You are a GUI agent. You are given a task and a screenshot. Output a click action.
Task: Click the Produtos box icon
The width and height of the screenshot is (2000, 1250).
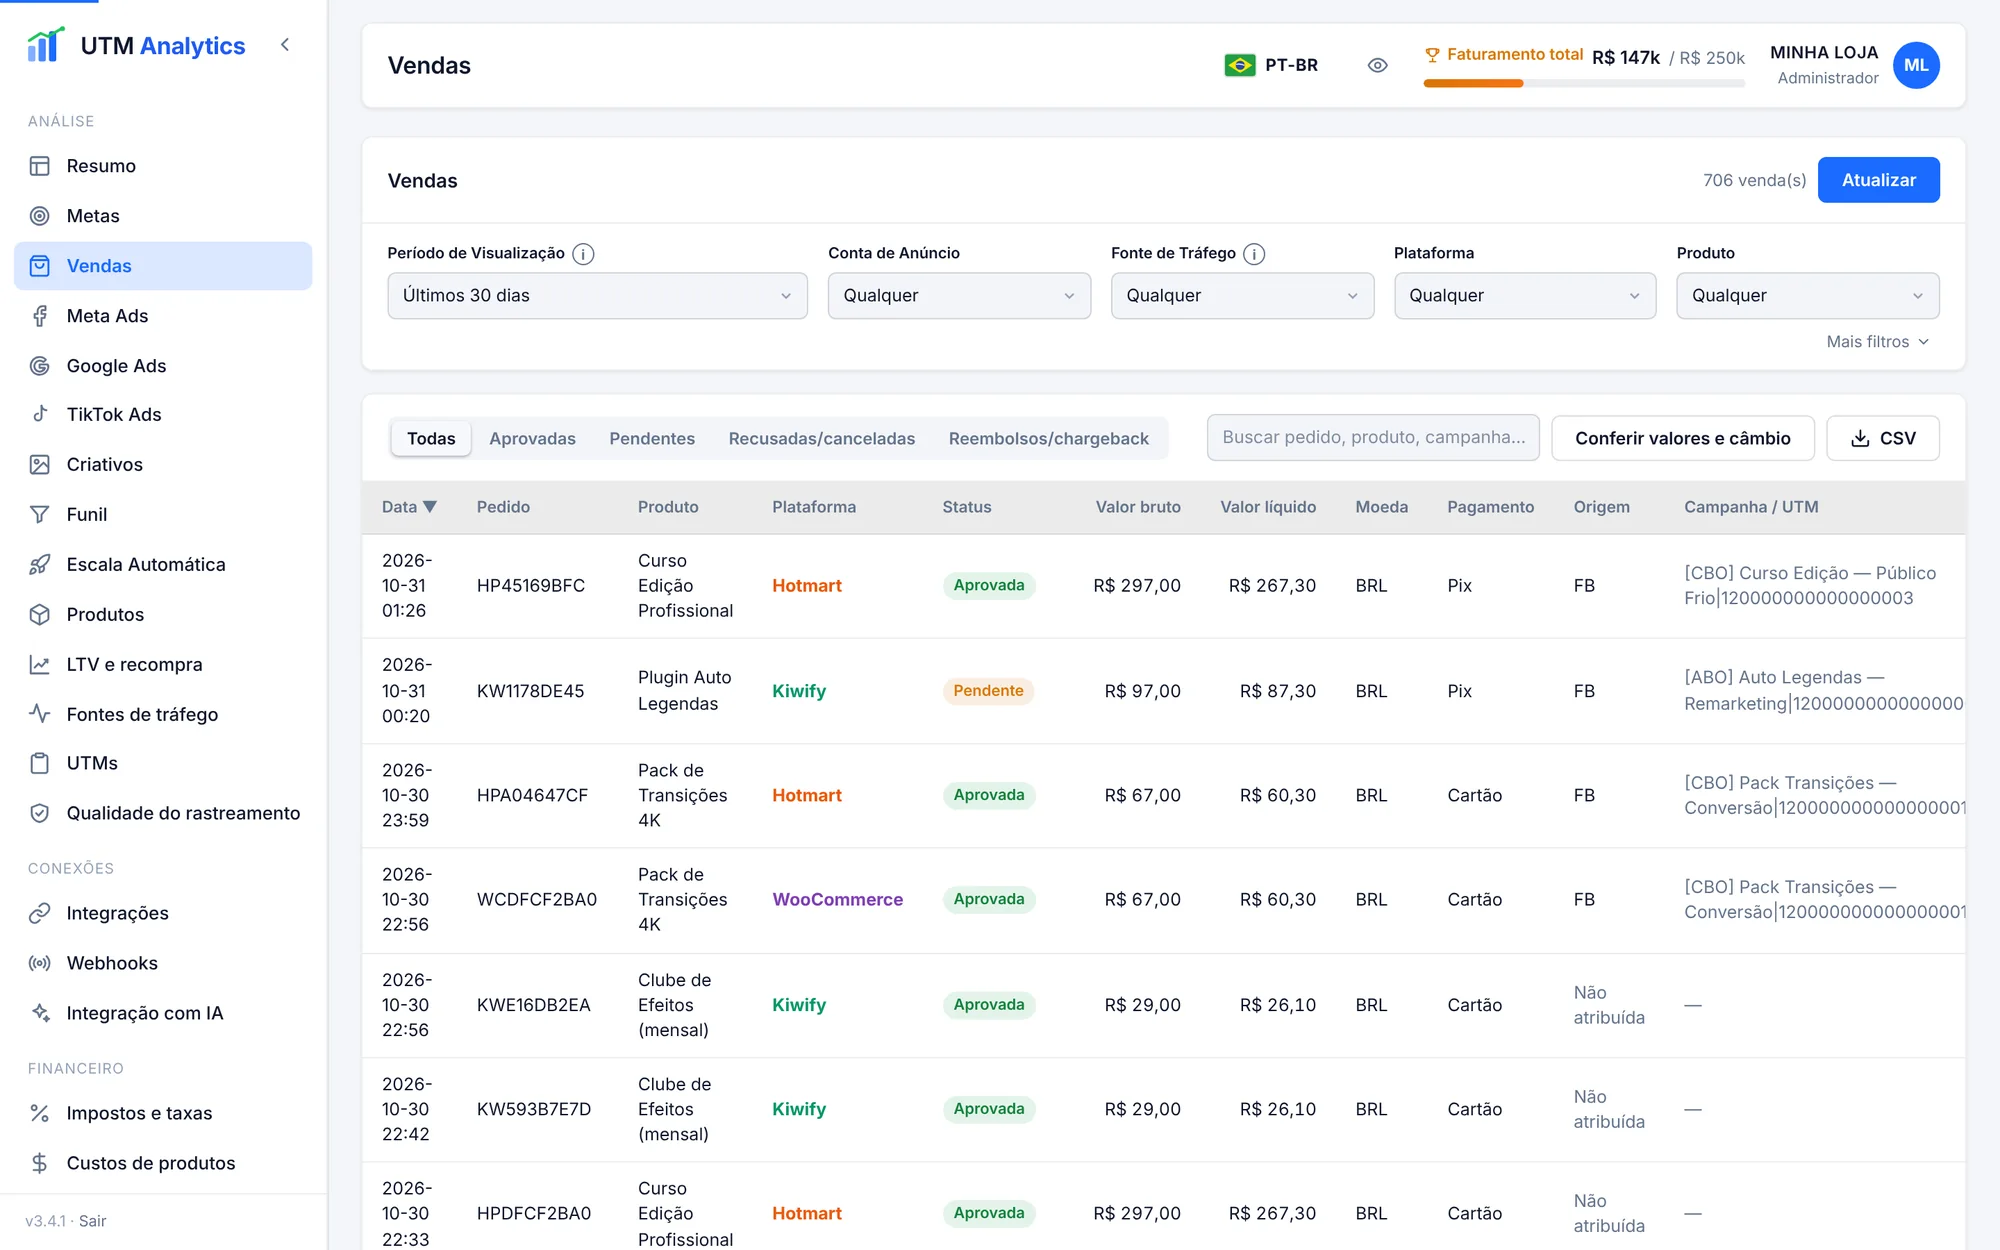40,614
